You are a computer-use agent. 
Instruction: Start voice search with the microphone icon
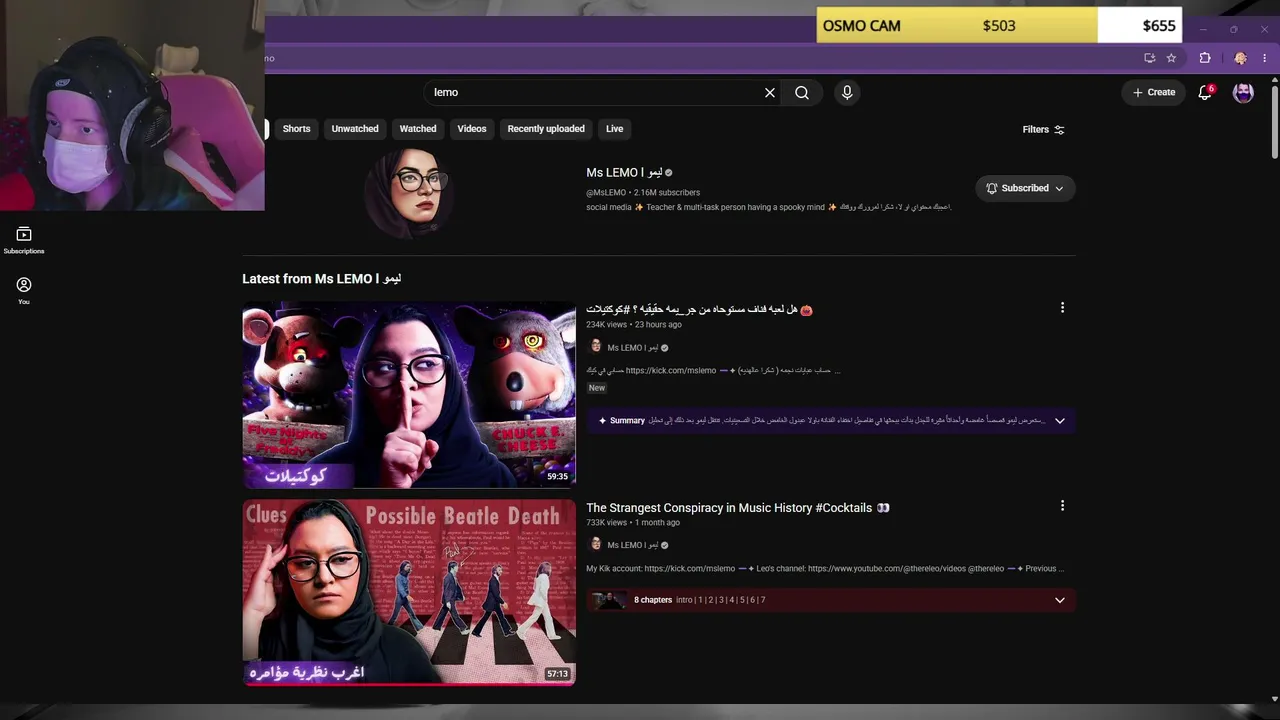pyautogui.click(x=847, y=92)
